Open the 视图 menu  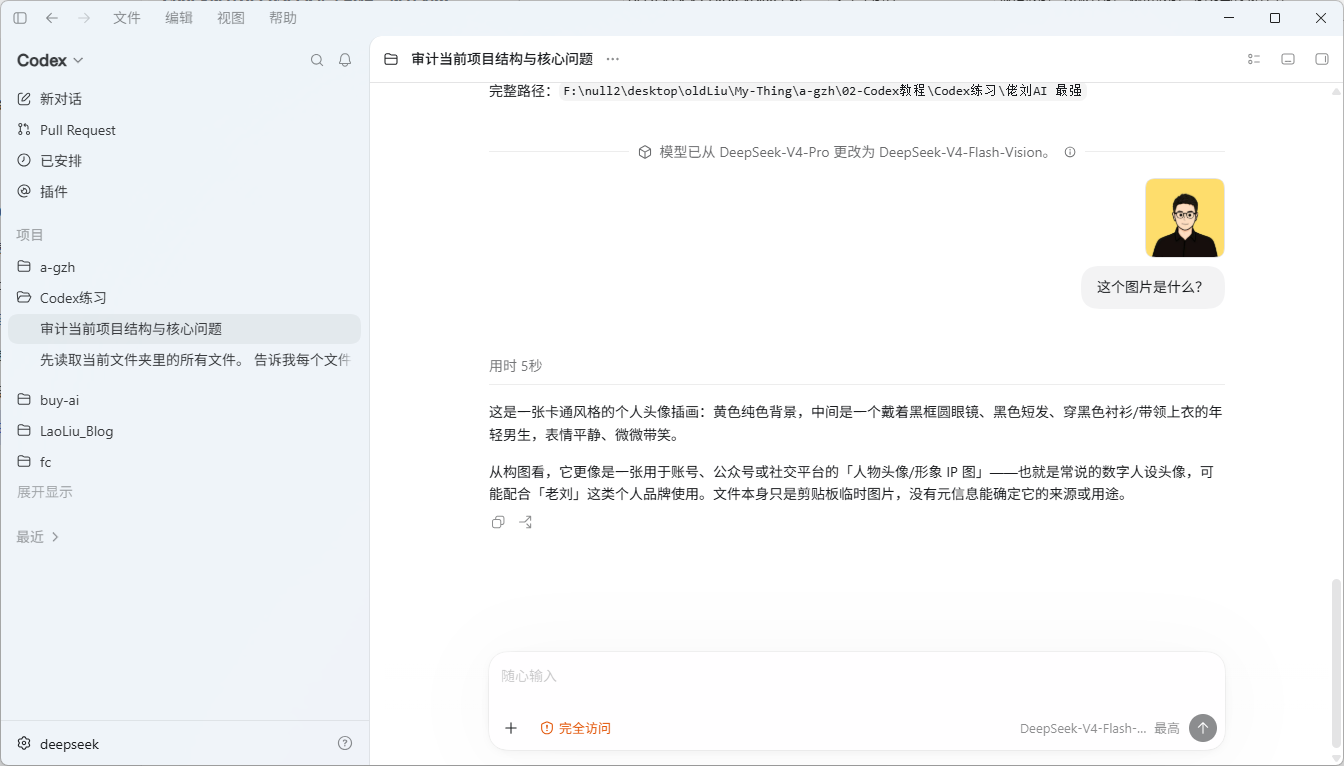[x=231, y=18]
